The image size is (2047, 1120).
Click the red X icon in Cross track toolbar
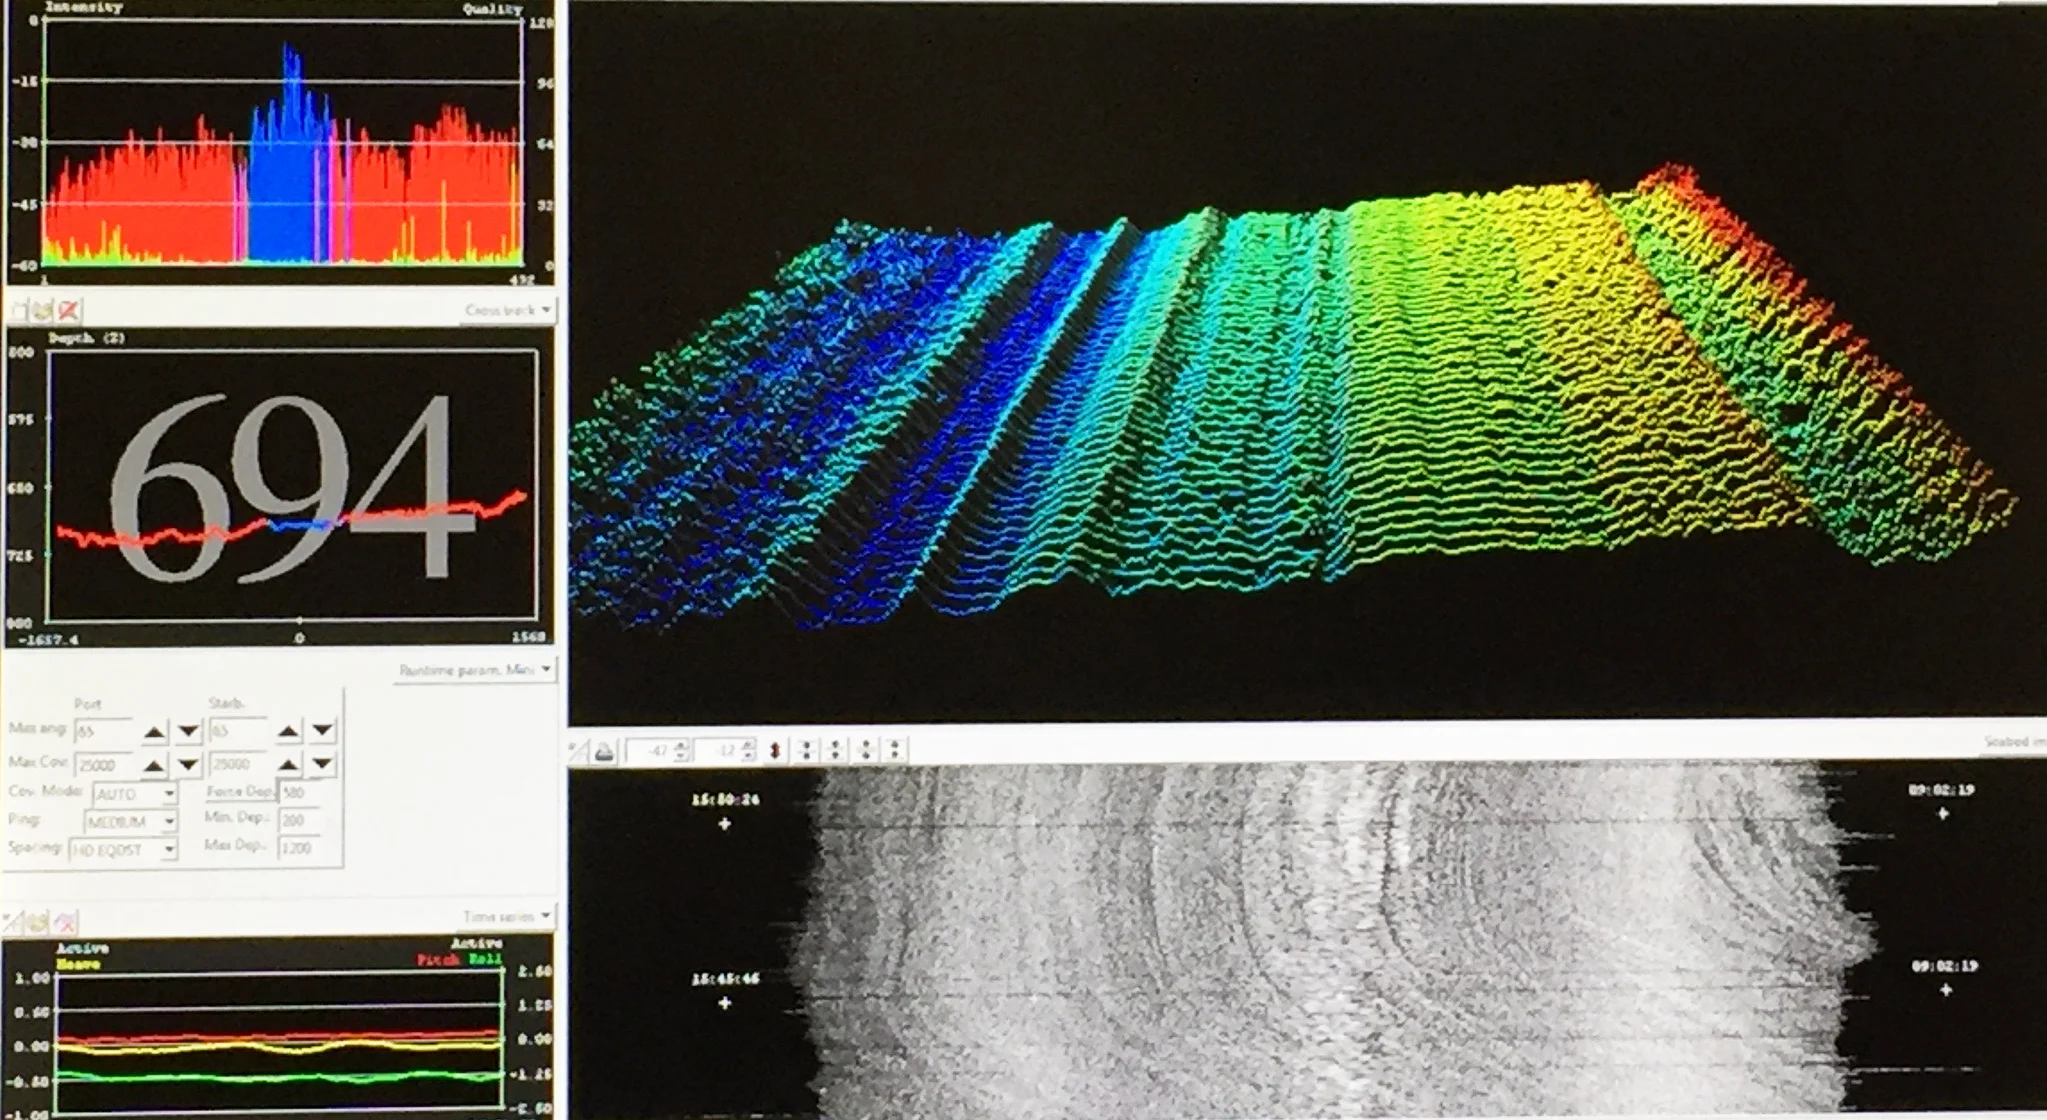click(x=68, y=310)
